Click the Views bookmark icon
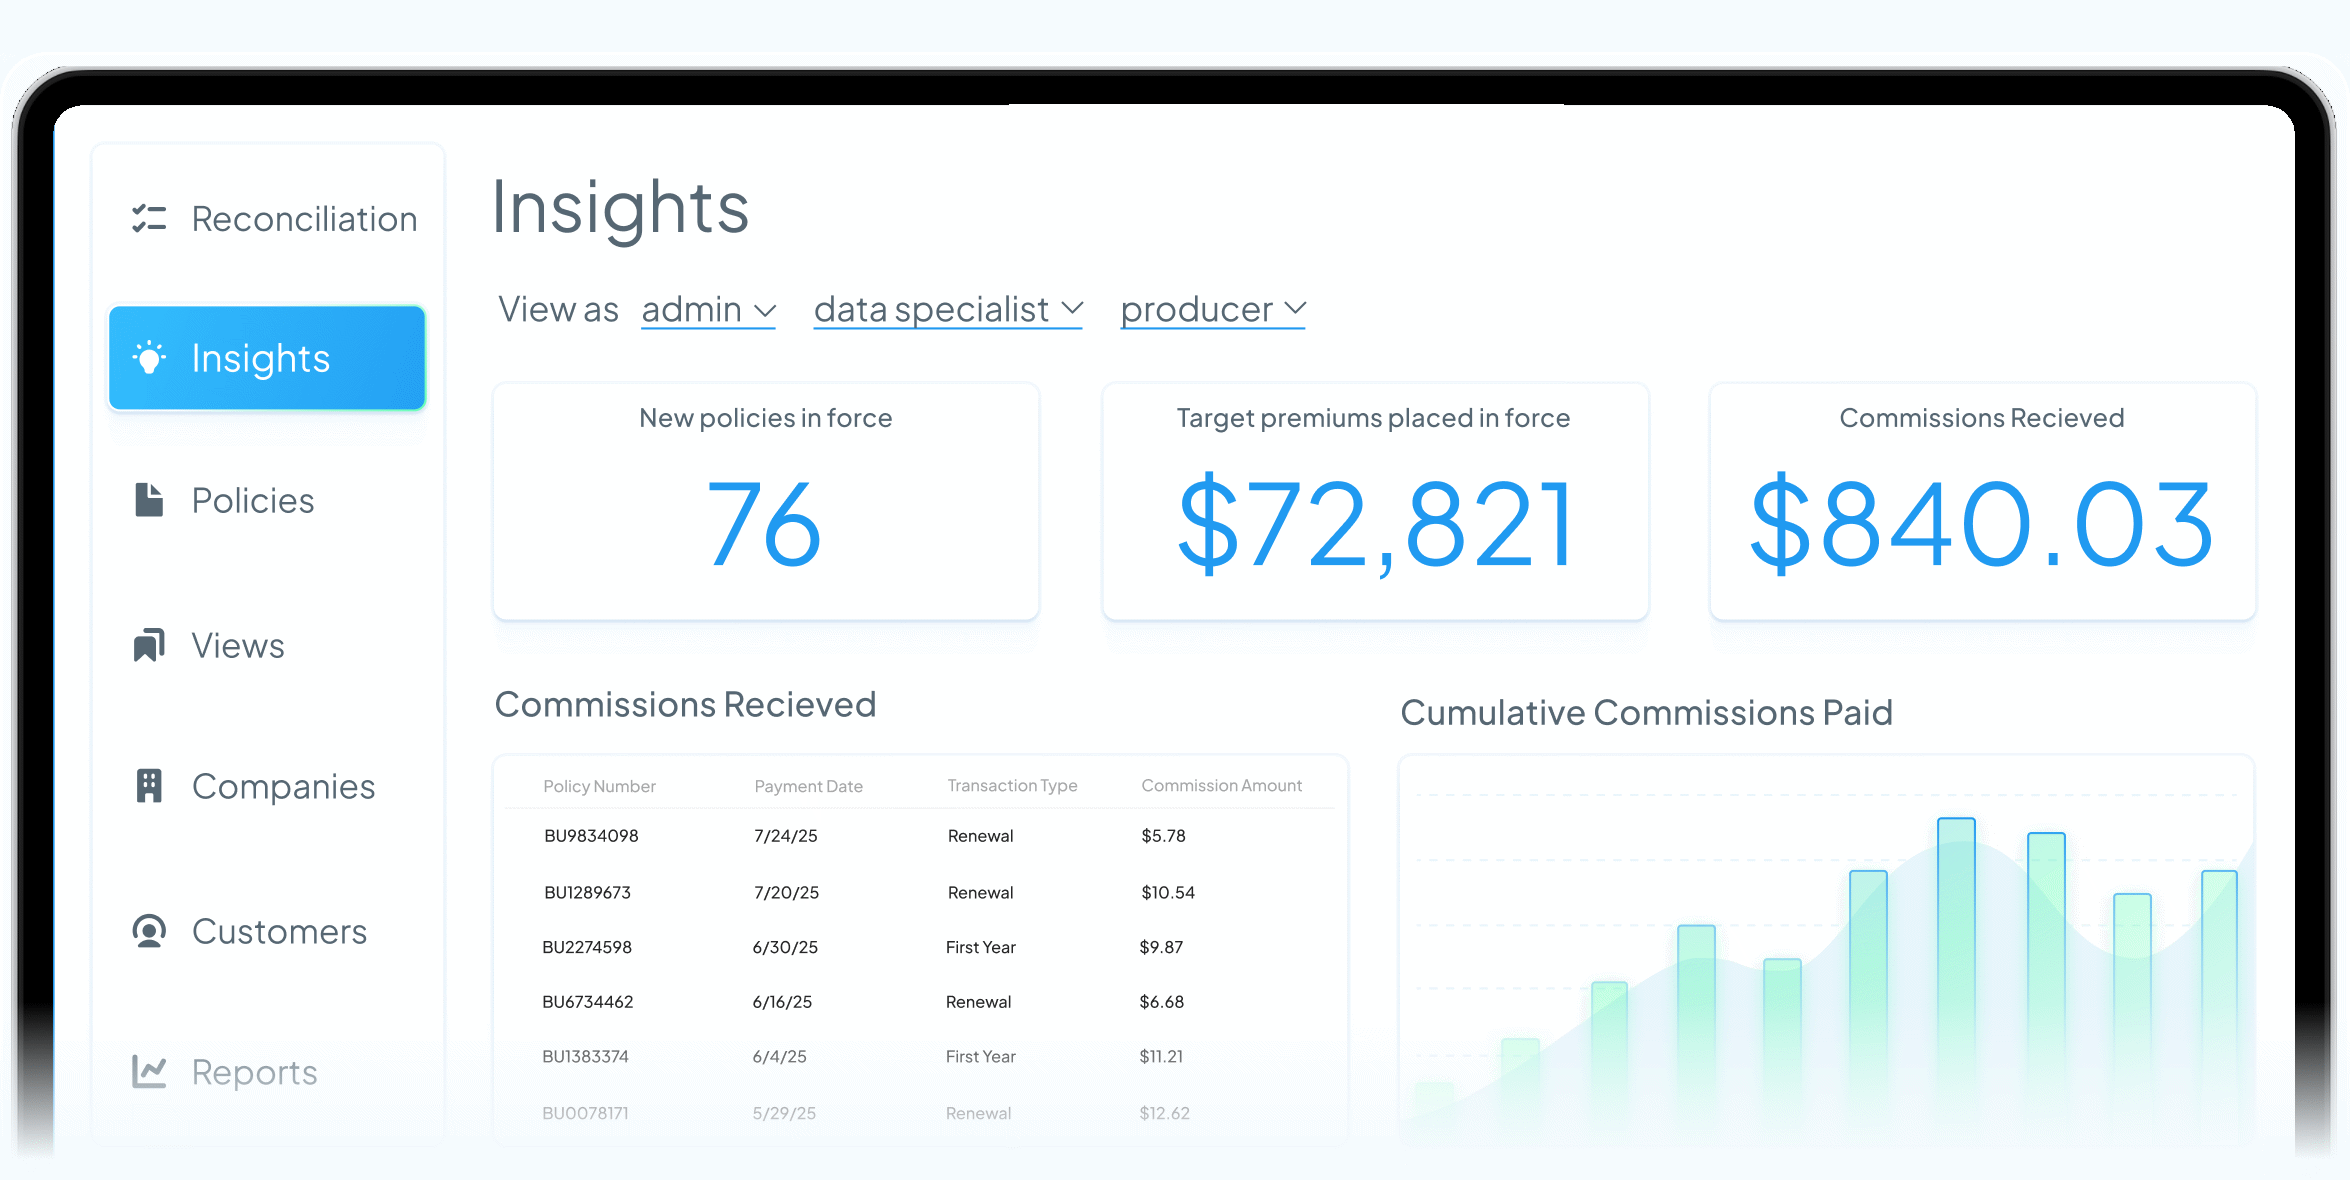 click(149, 645)
